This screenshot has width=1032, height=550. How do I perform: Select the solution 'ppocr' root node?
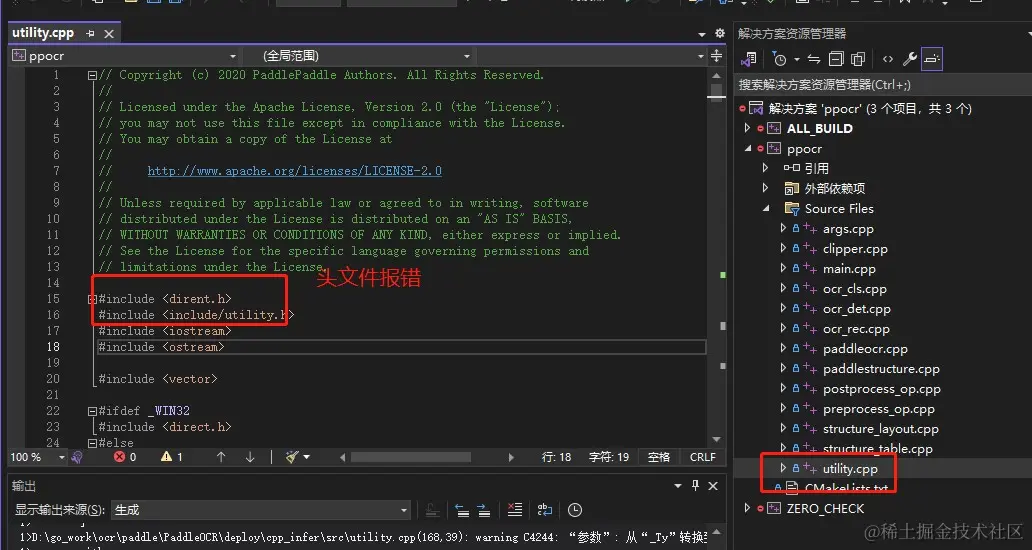[x=869, y=109]
